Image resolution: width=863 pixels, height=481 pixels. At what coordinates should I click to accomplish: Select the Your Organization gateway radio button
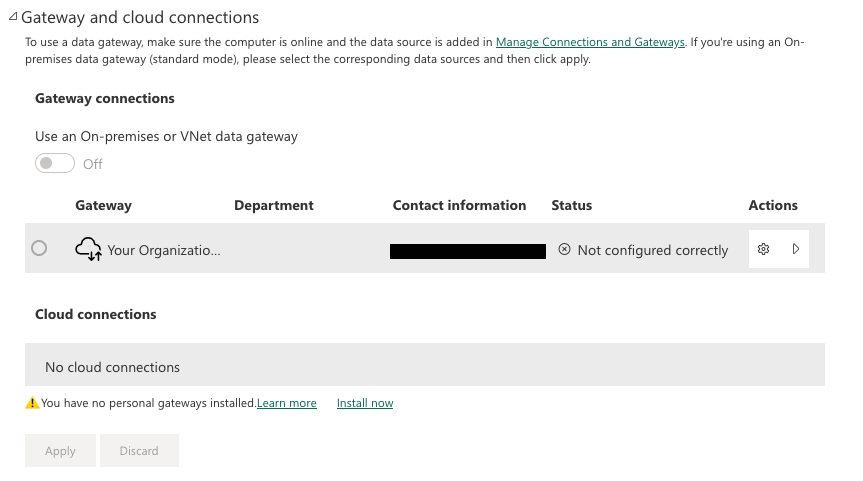[39, 248]
